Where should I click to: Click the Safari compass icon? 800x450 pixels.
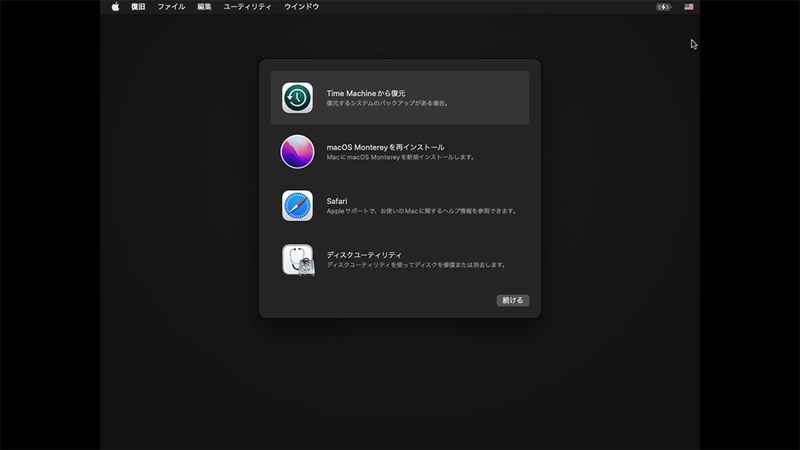(297, 206)
